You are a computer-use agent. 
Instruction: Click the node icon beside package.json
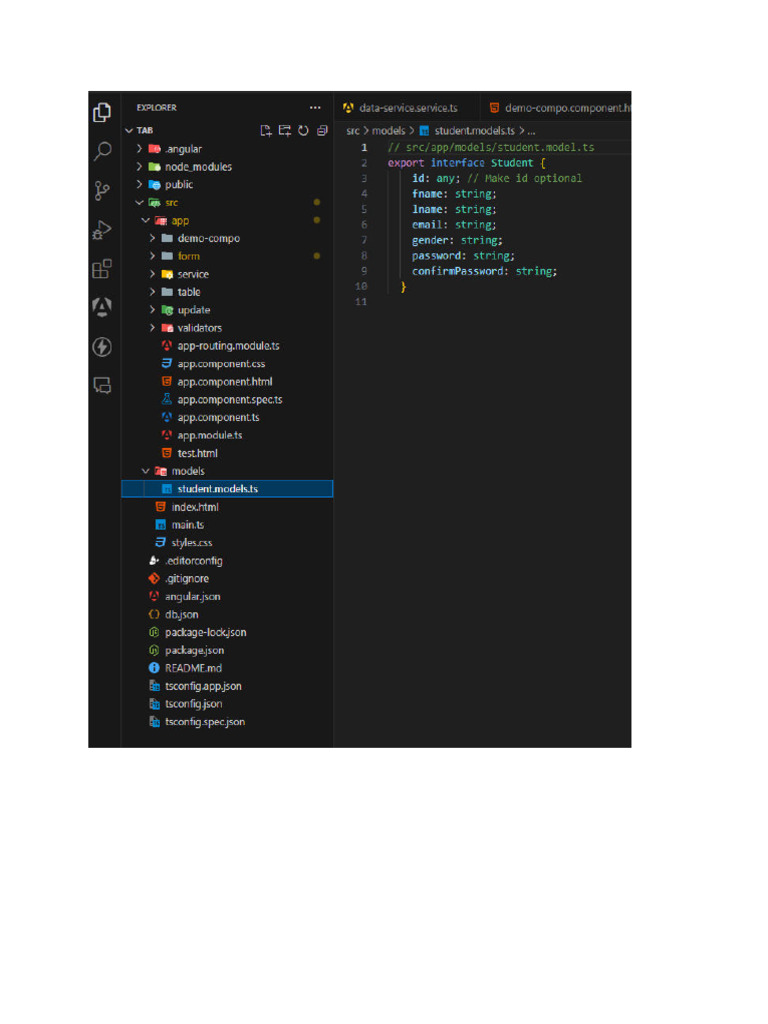click(154, 650)
